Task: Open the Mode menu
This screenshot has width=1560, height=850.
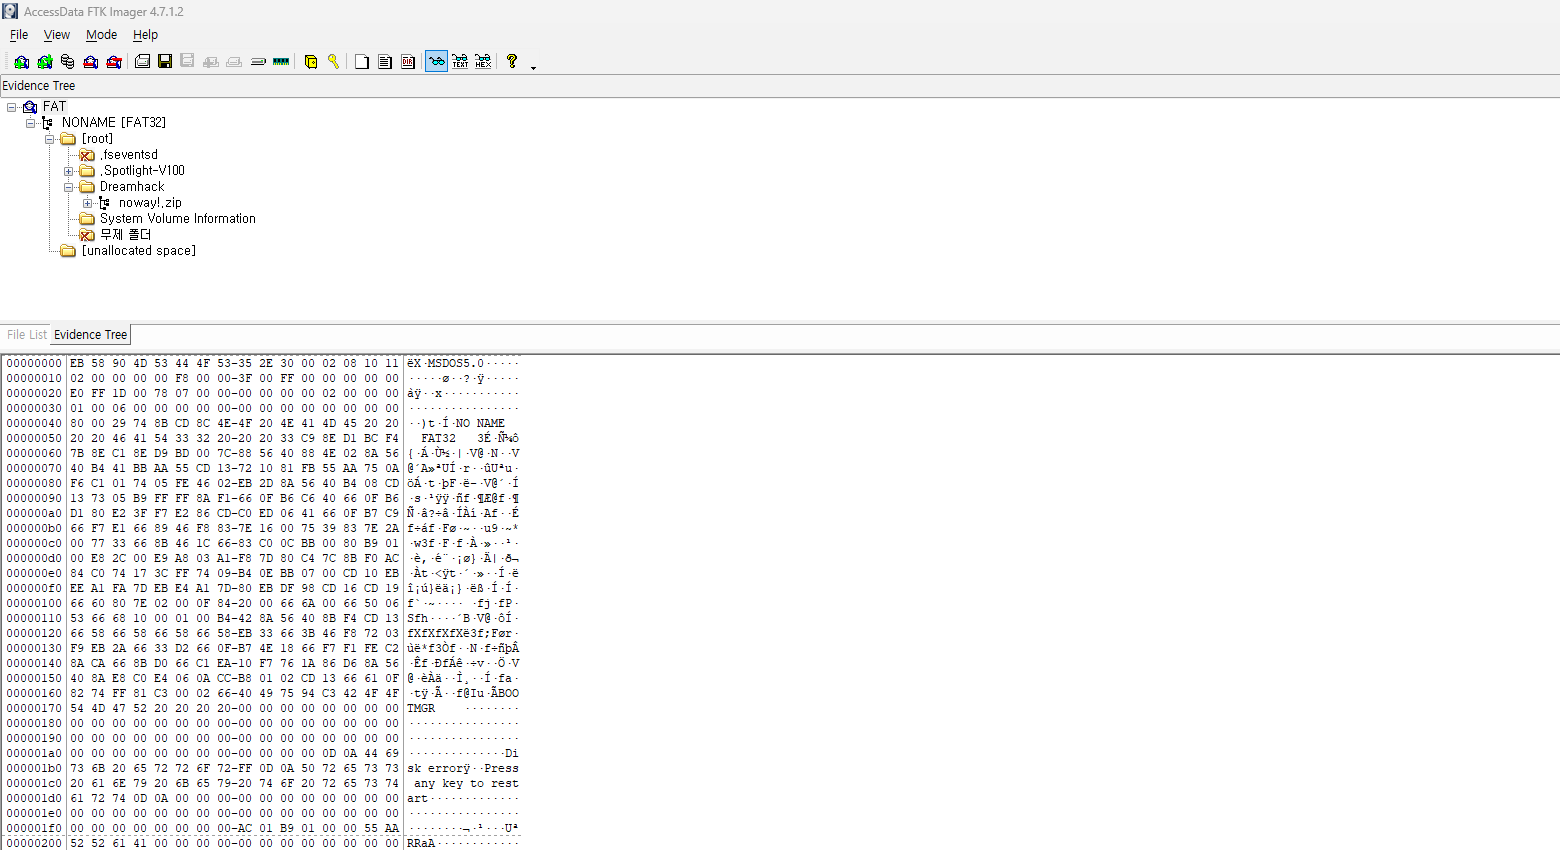Action: (102, 35)
